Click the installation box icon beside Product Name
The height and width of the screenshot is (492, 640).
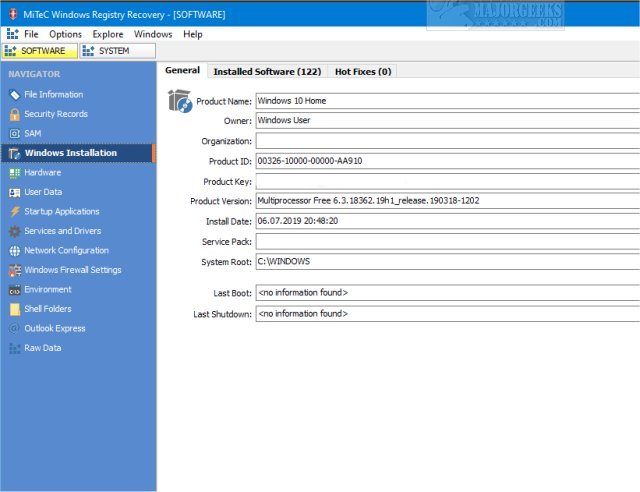180,101
